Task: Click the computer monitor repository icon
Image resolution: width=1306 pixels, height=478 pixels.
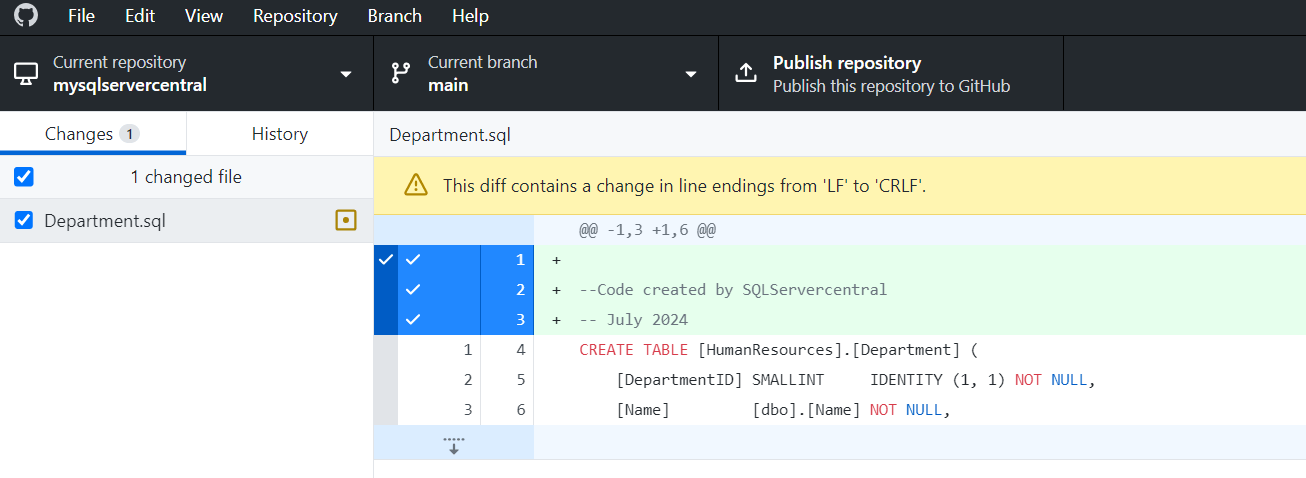Action: [26, 73]
